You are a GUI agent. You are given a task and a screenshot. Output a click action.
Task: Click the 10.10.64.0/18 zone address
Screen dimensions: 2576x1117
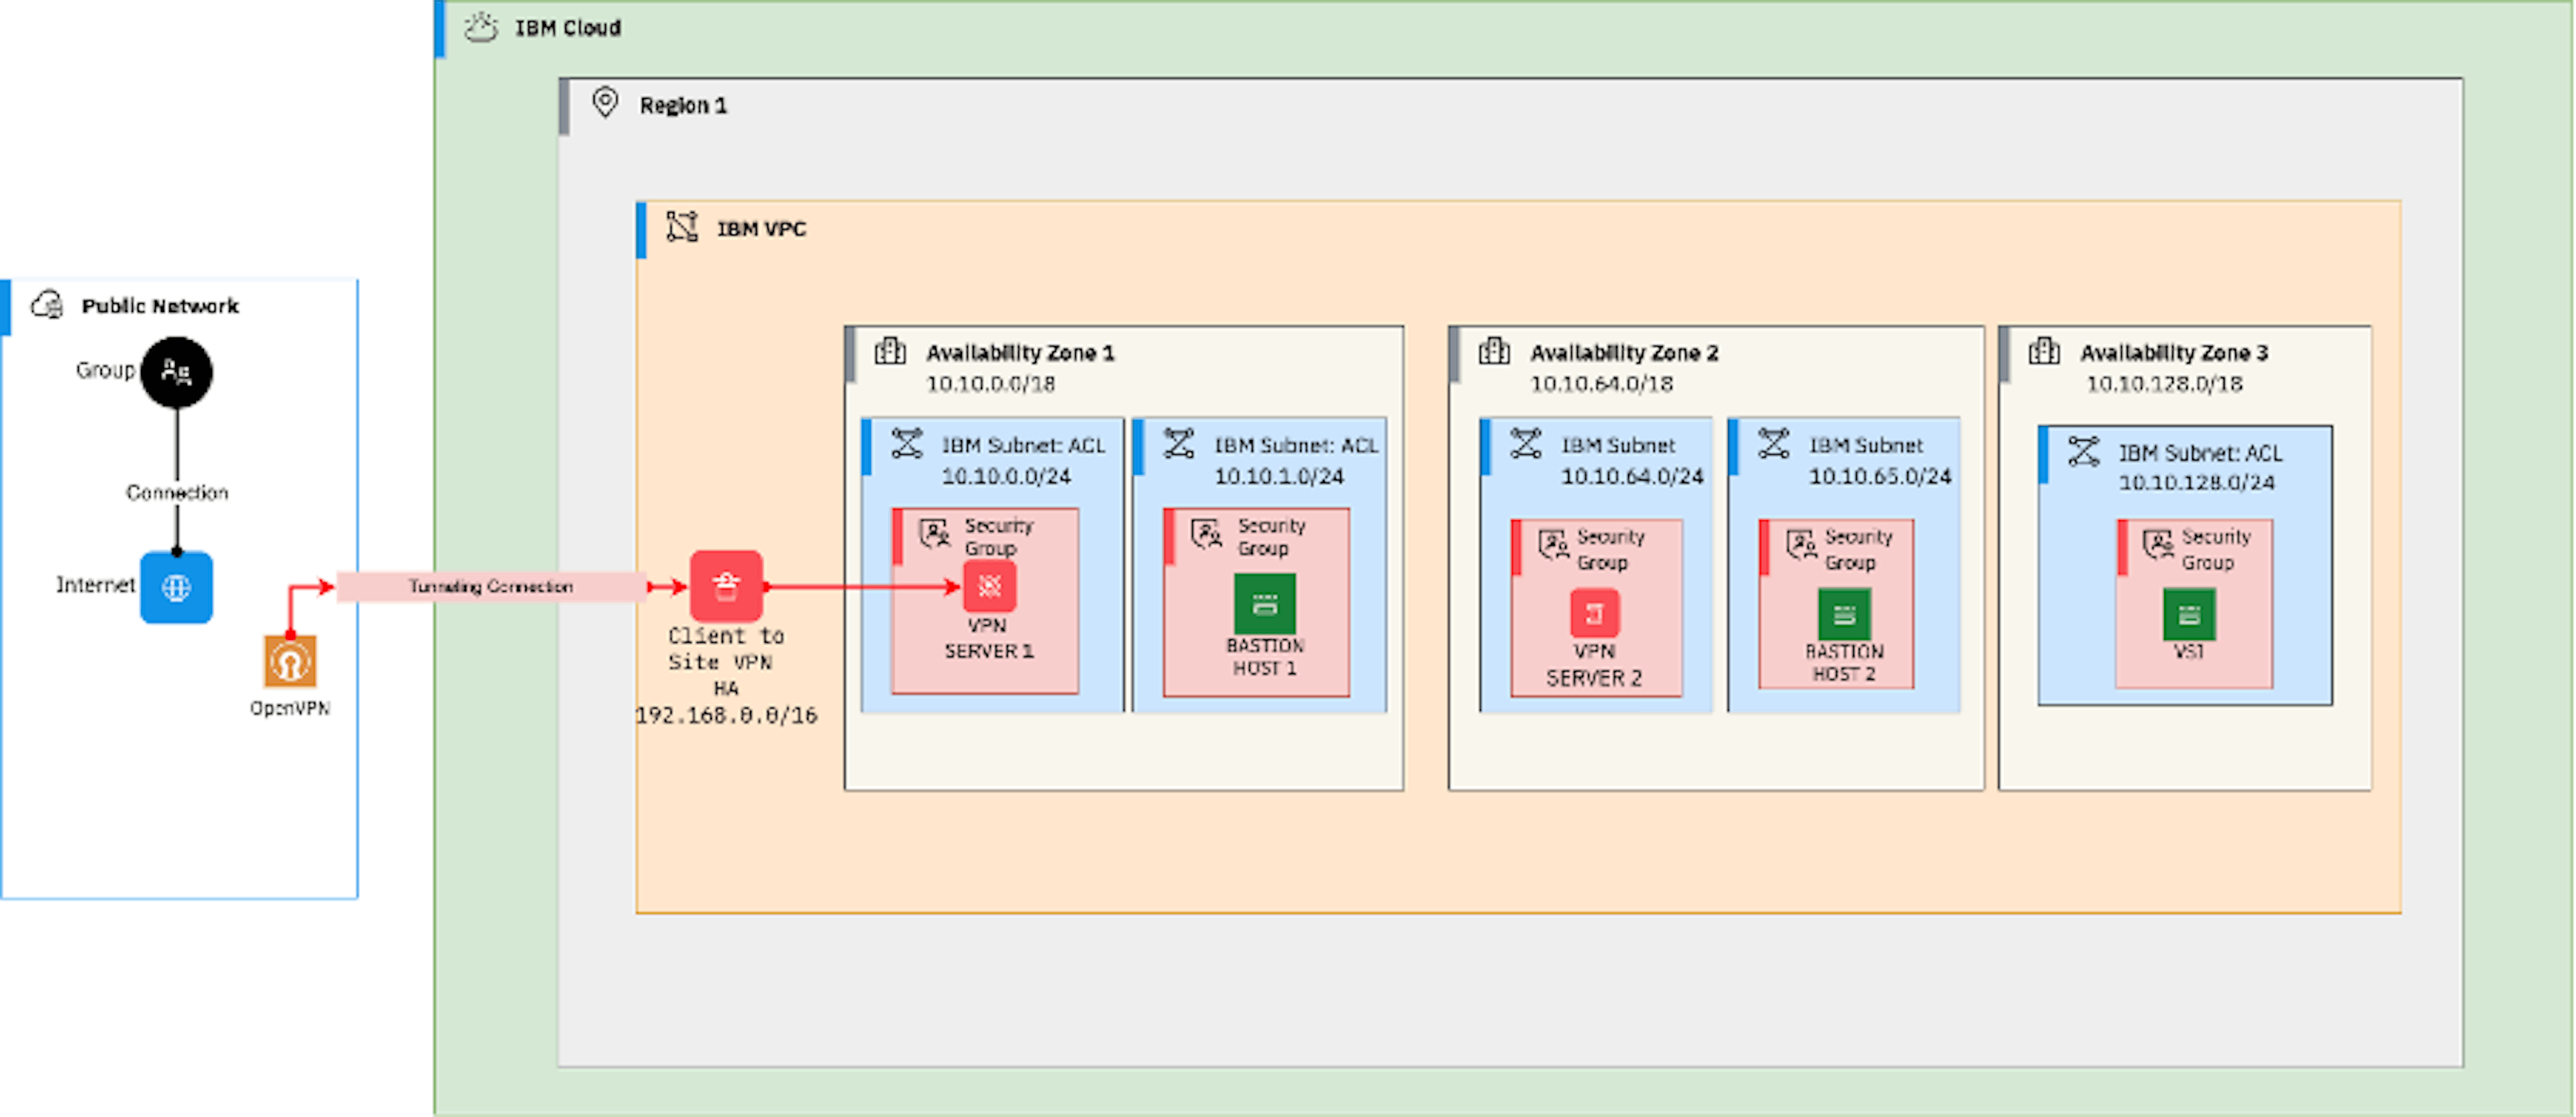(x=1602, y=384)
